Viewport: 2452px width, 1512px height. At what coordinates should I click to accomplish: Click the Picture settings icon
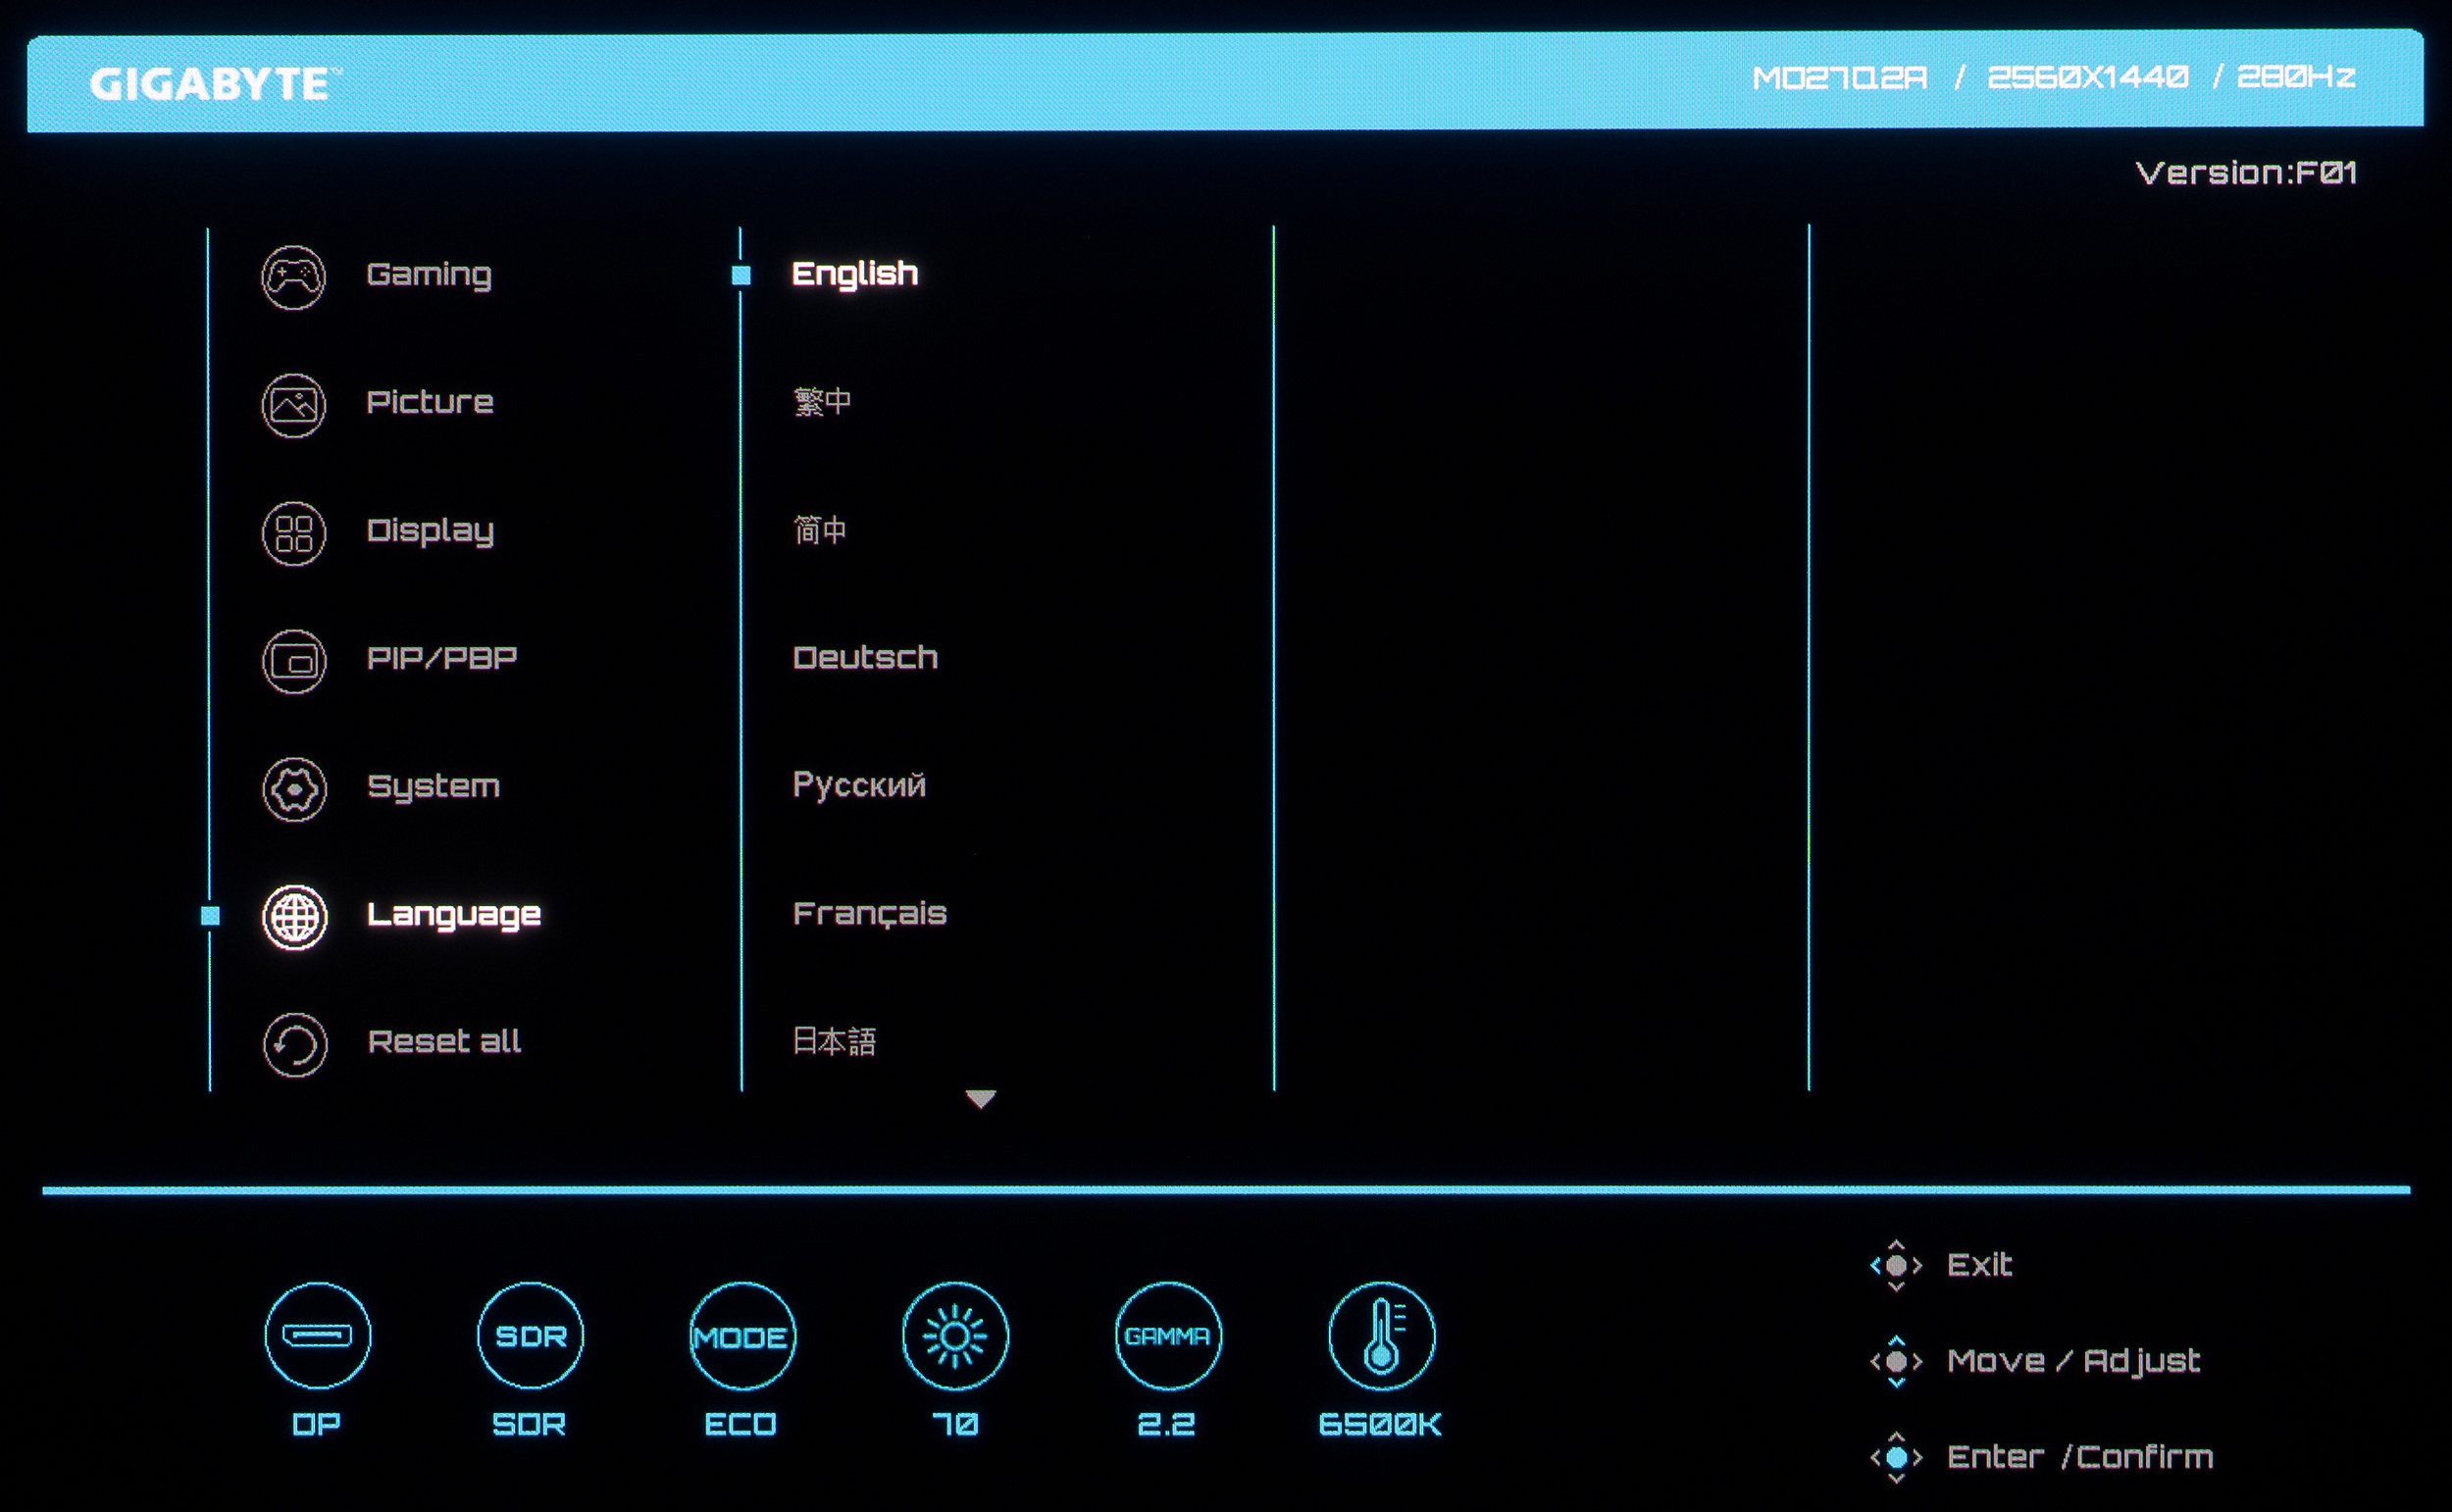(293, 405)
